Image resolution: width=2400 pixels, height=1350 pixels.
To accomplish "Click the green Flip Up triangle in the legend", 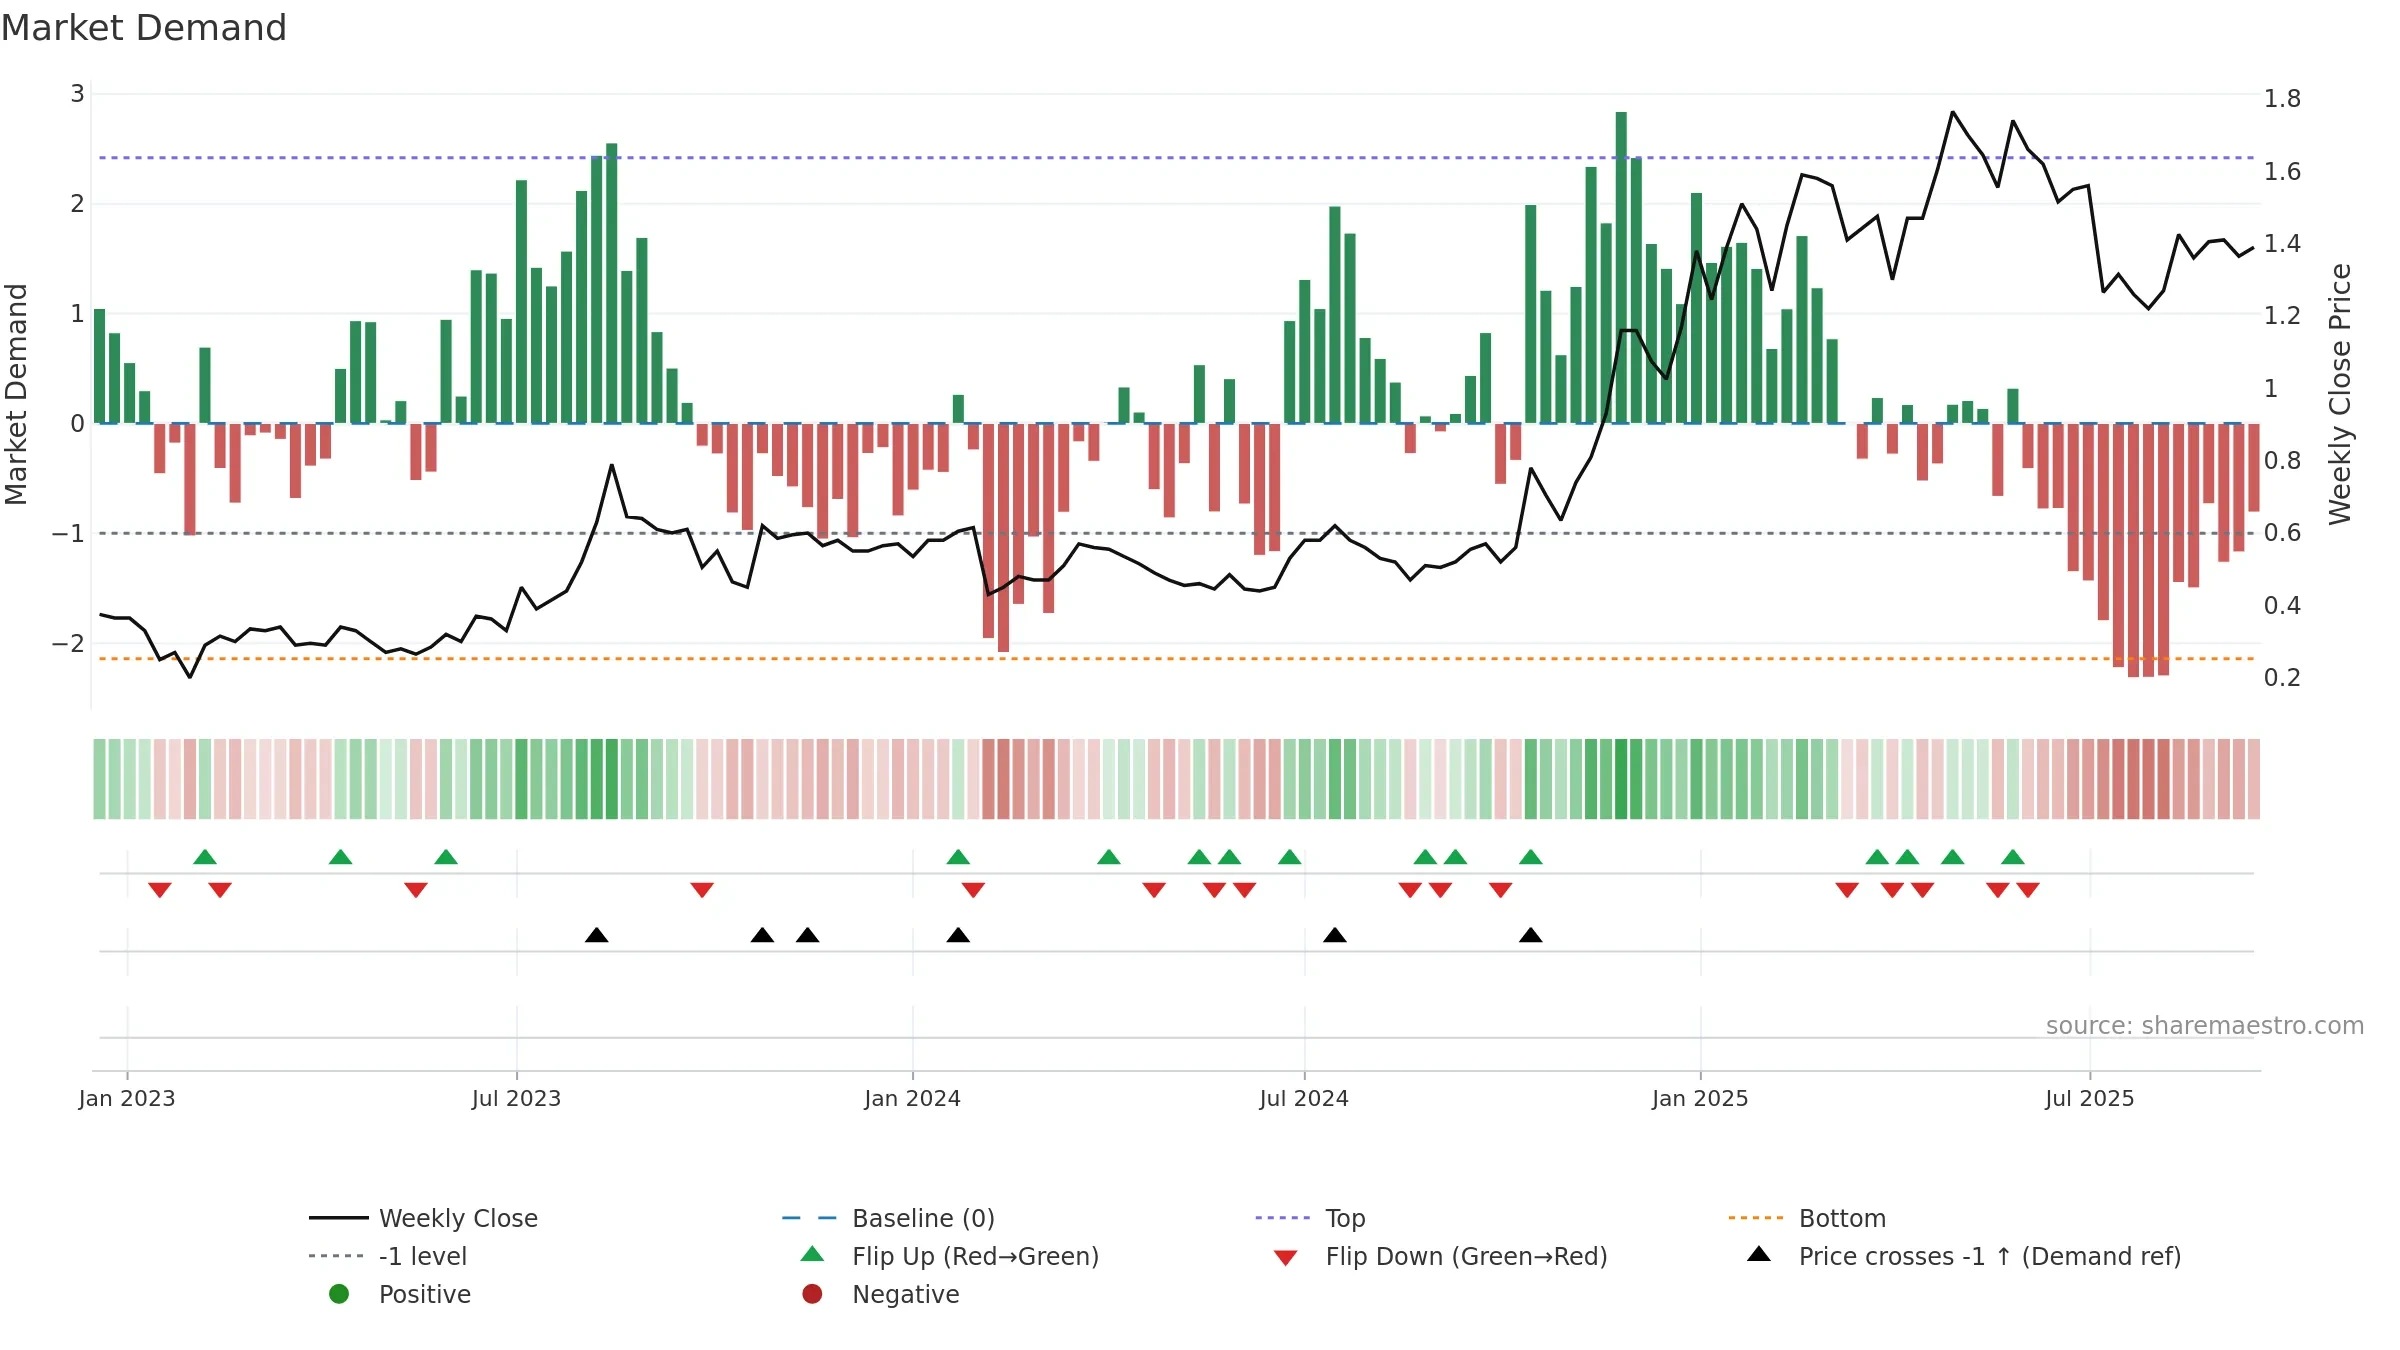I will [813, 1254].
